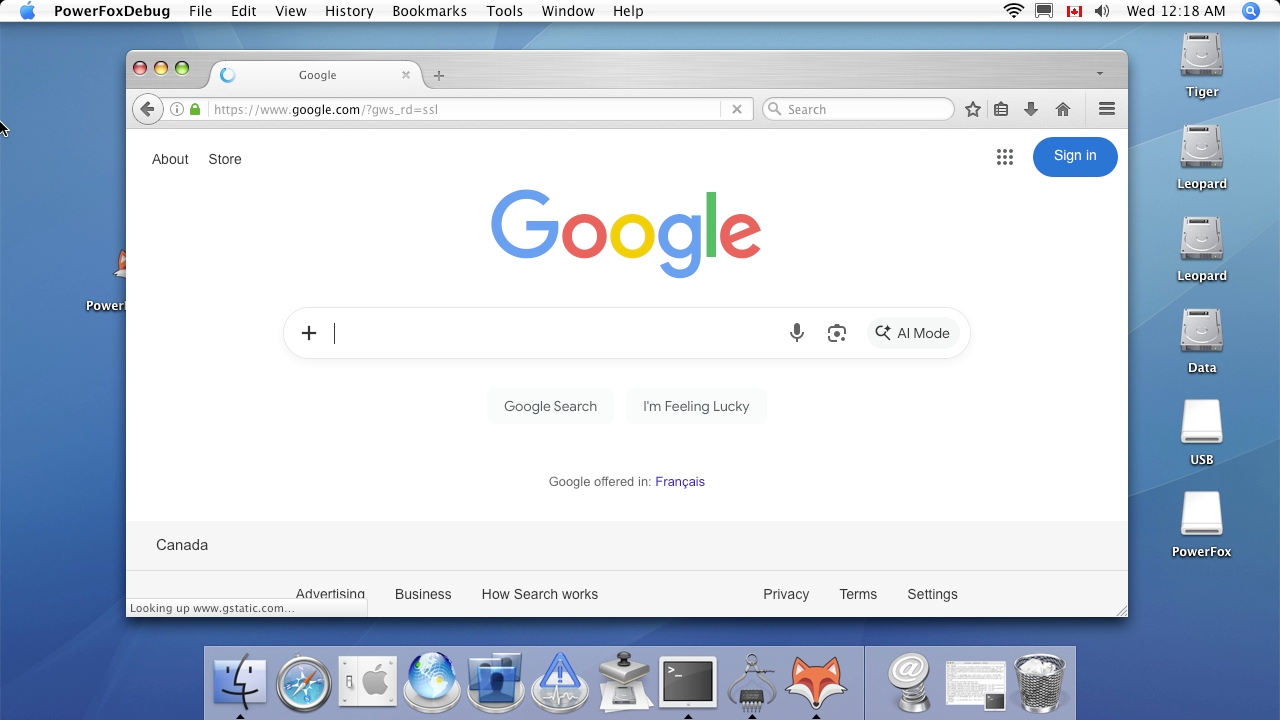Open the Apple menu
This screenshot has width=1280, height=720.
coord(27,11)
